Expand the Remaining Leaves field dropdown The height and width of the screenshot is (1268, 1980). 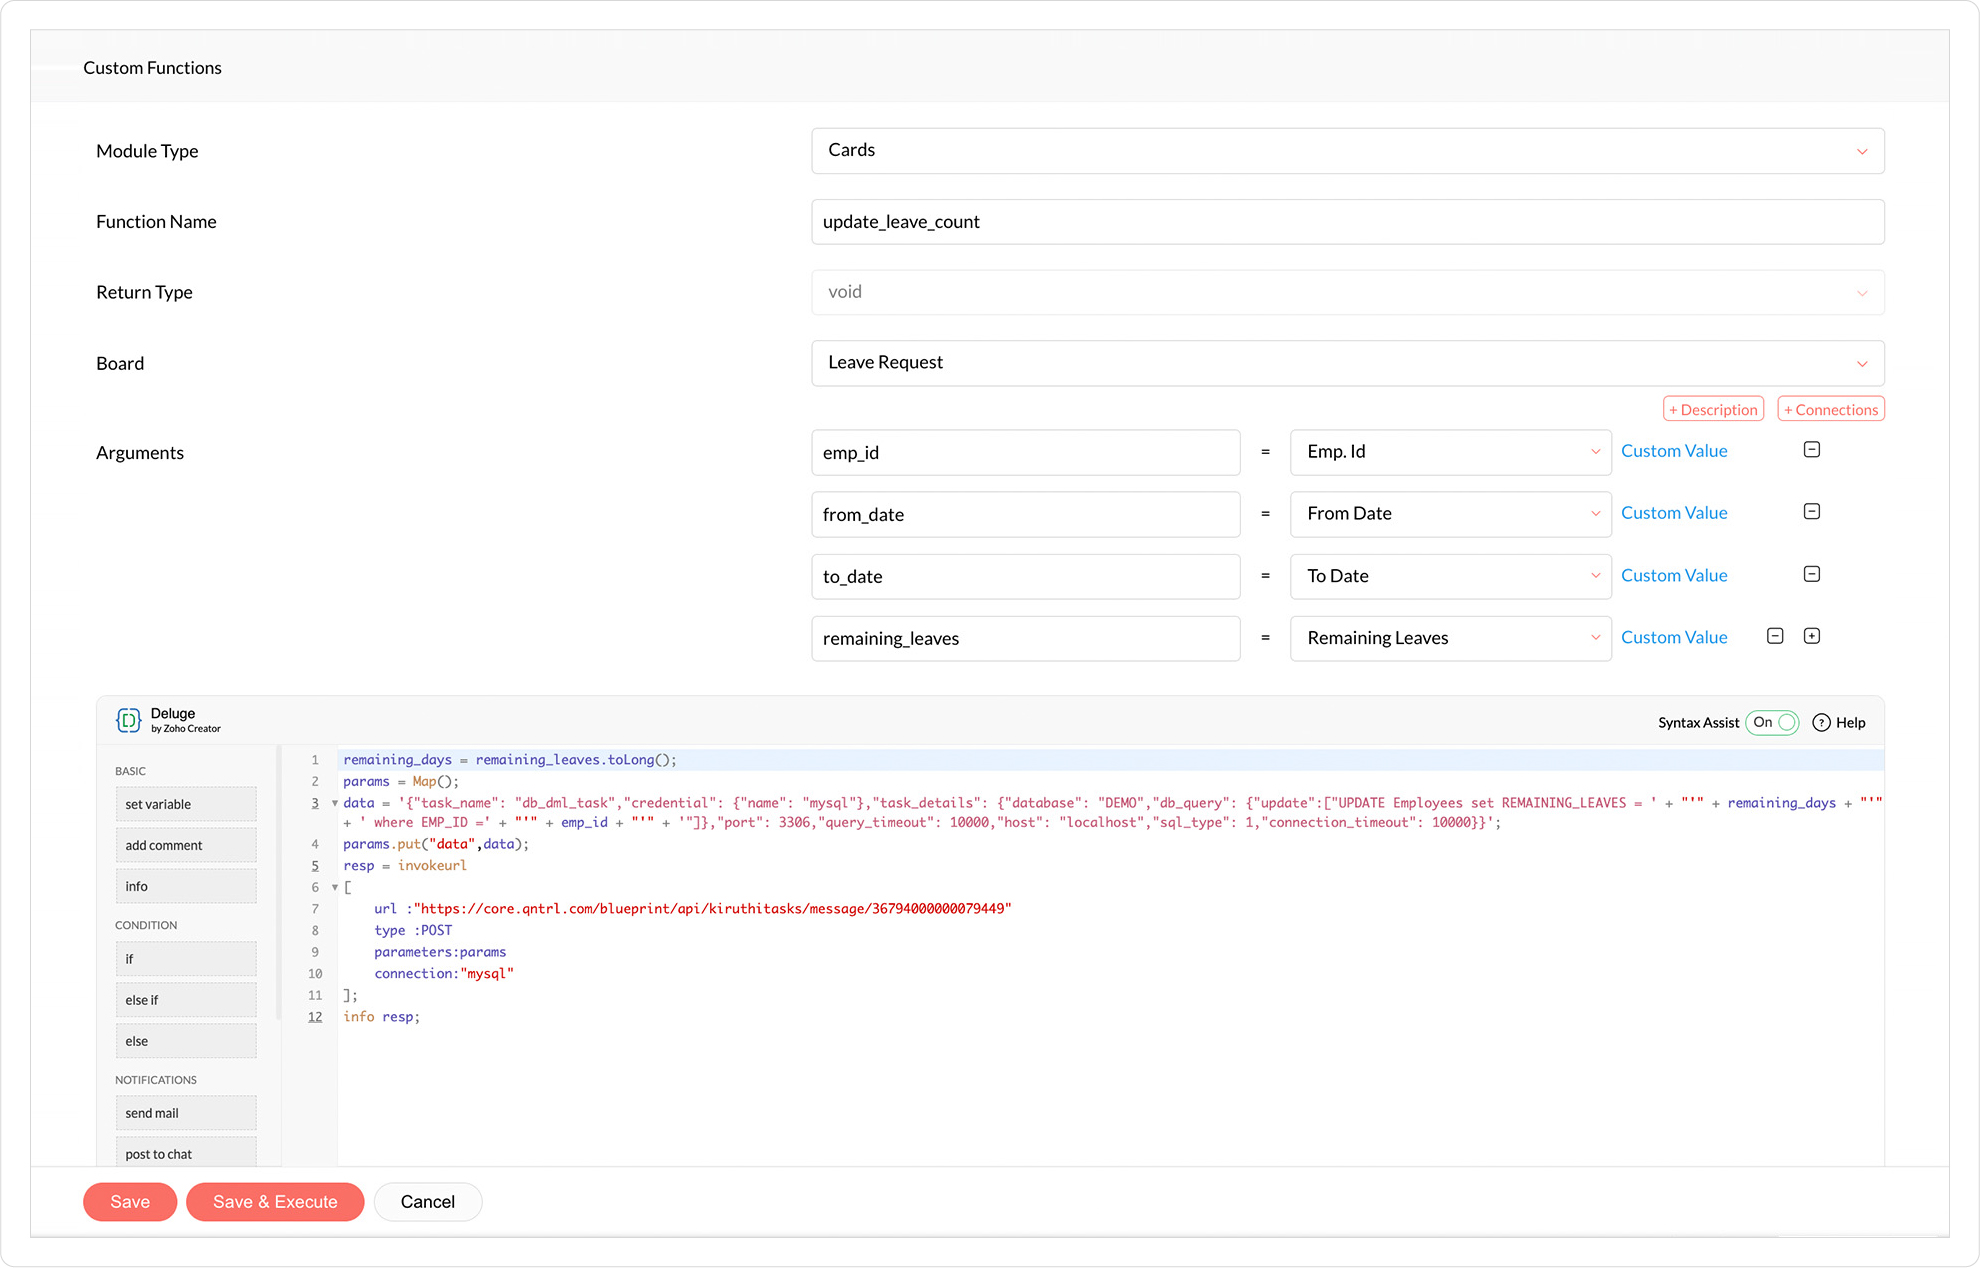(1450, 638)
